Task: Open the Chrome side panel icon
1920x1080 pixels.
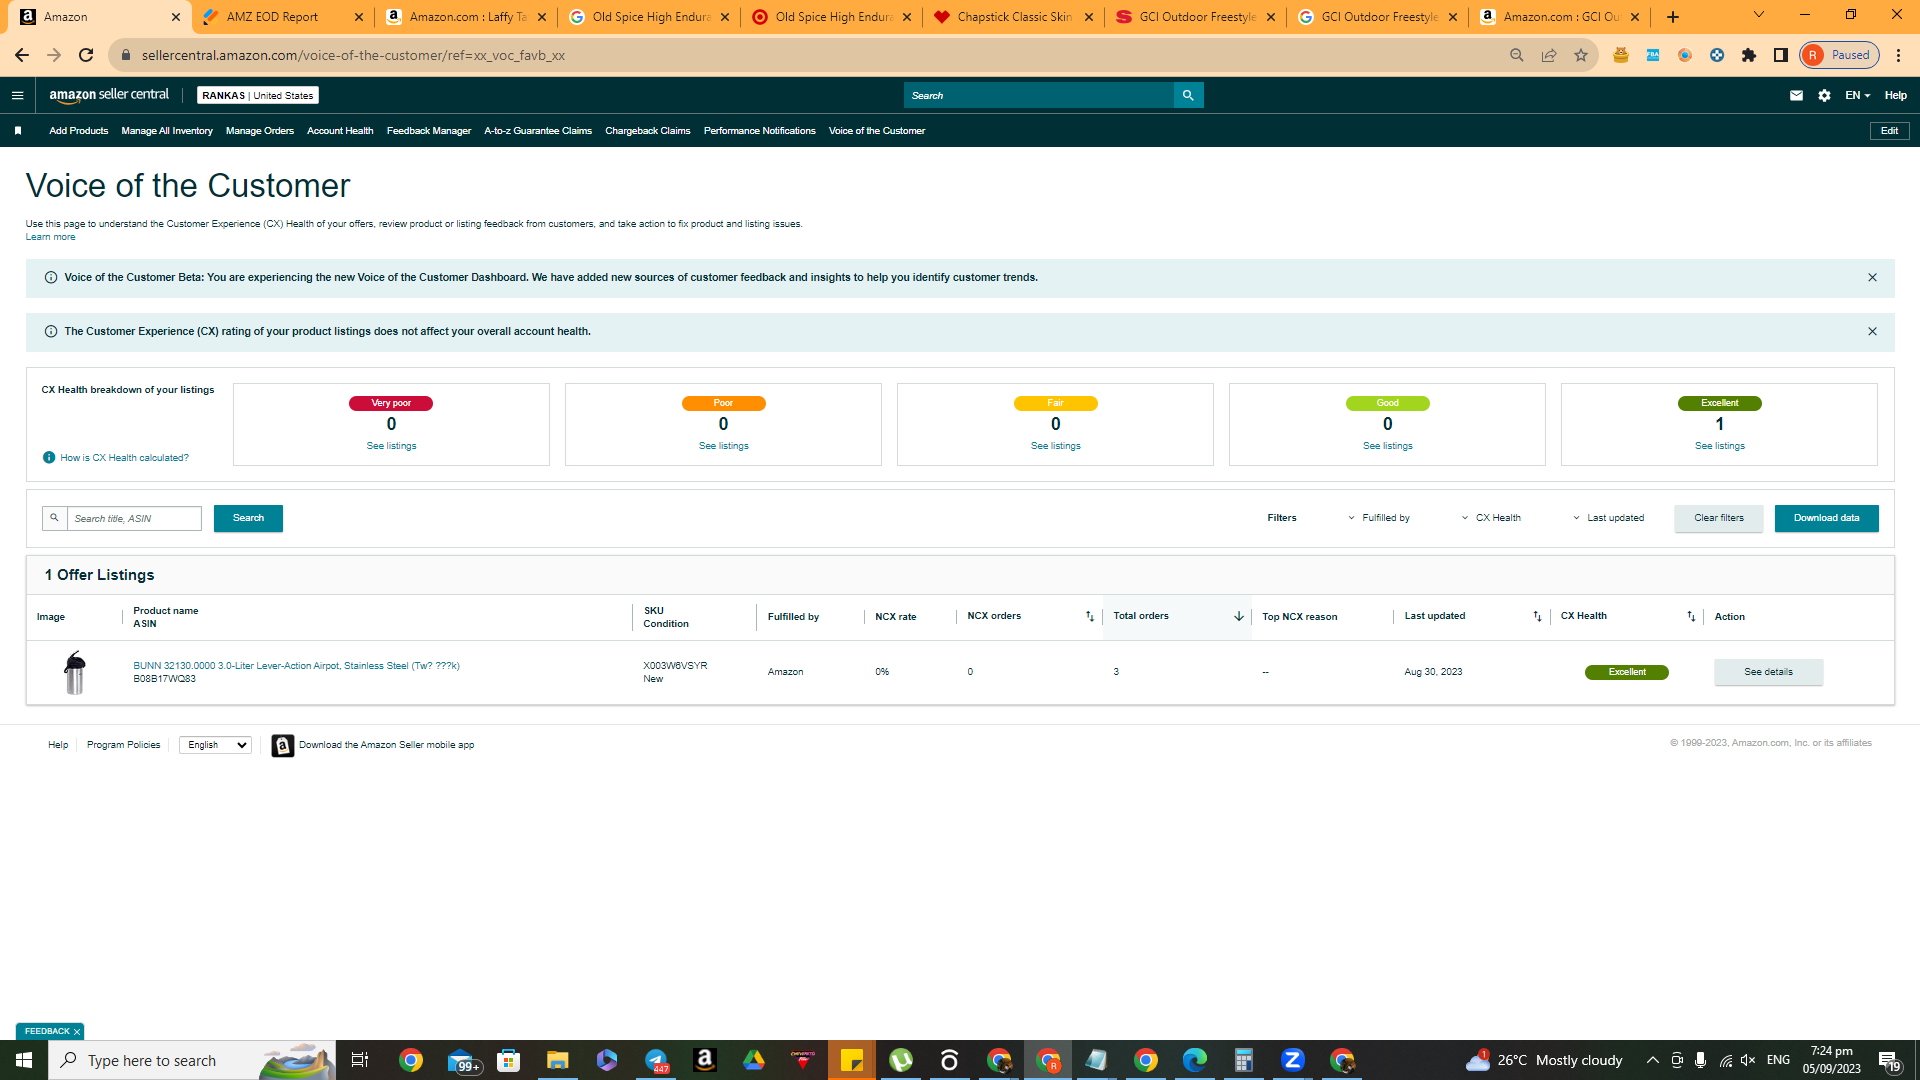Action: (x=1781, y=55)
